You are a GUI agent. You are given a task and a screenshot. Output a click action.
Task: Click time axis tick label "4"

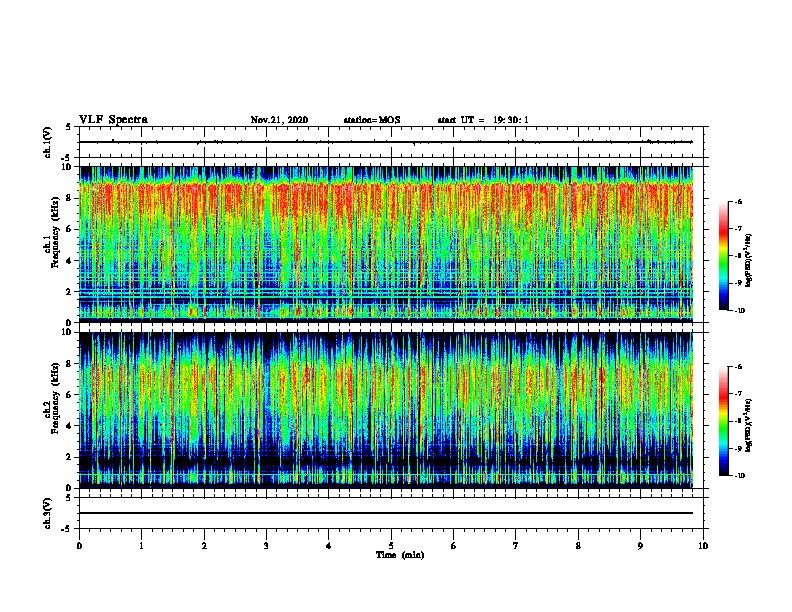click(329, 546)
